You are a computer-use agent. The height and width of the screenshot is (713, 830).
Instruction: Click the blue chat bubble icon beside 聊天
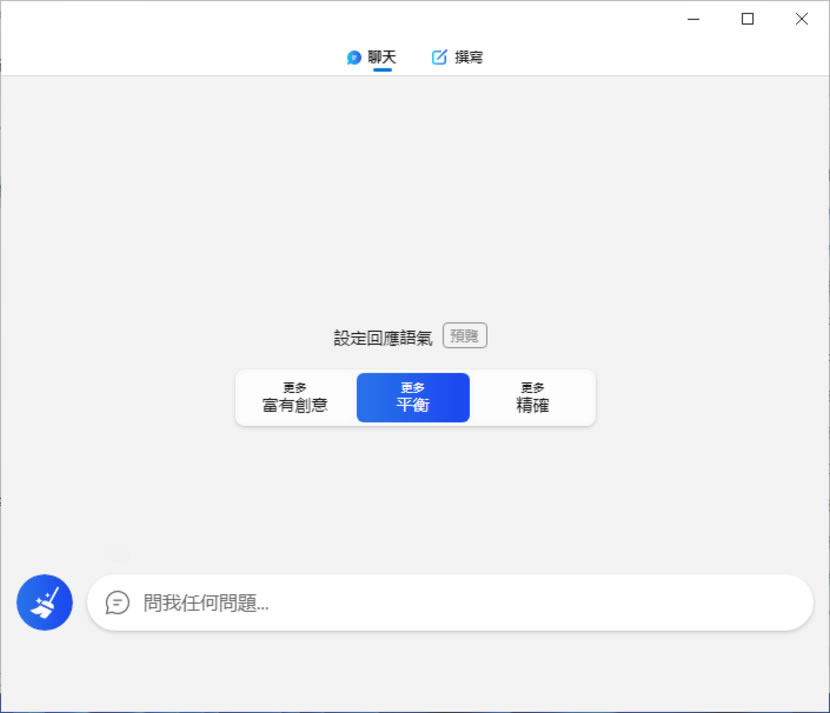tap(353, 58)
